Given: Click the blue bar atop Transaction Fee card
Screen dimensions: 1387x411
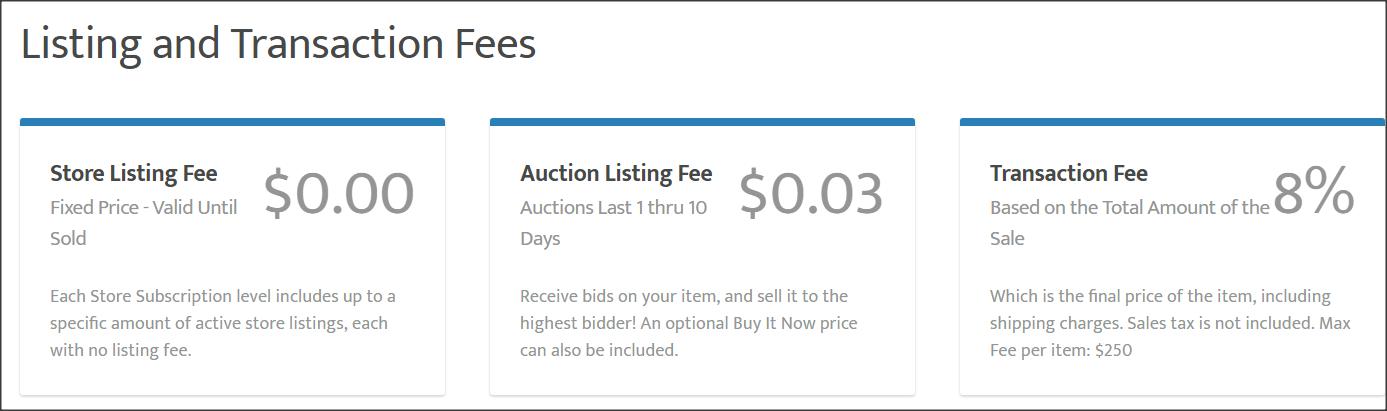Looking at the screenshot, I should click(x=1172, y=122).
